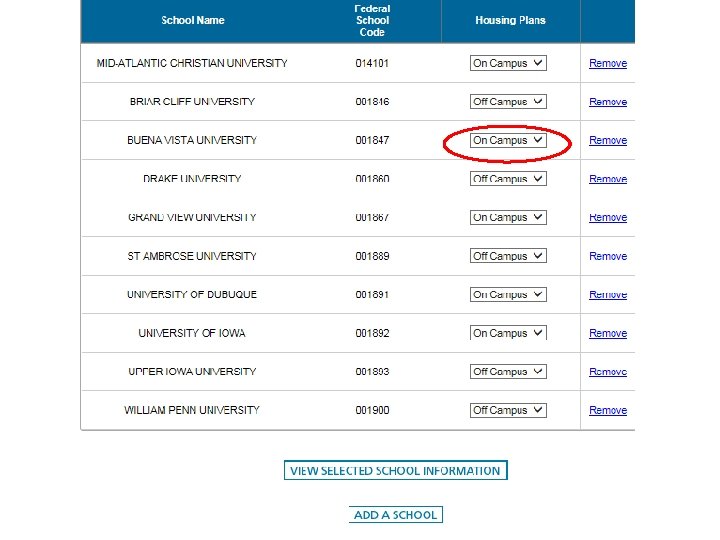Select the William Penn University name

point(192,410)
